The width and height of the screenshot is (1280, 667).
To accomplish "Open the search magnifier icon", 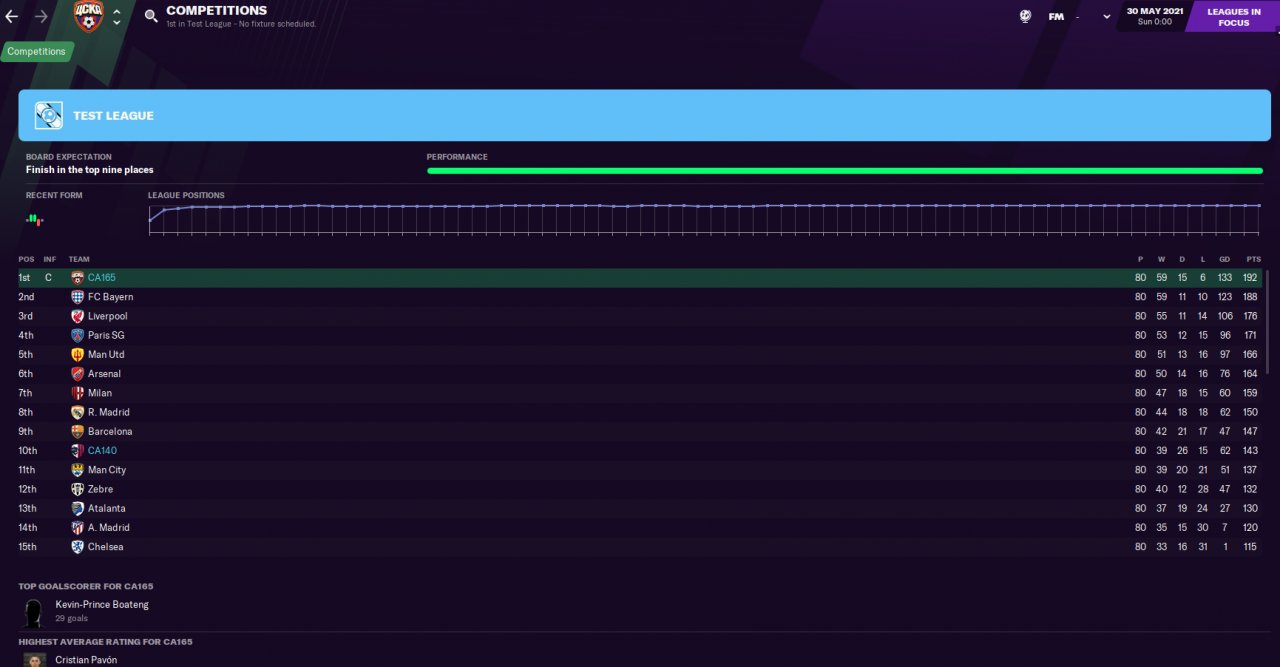I will pyautogui.click(x=151, y=16).
